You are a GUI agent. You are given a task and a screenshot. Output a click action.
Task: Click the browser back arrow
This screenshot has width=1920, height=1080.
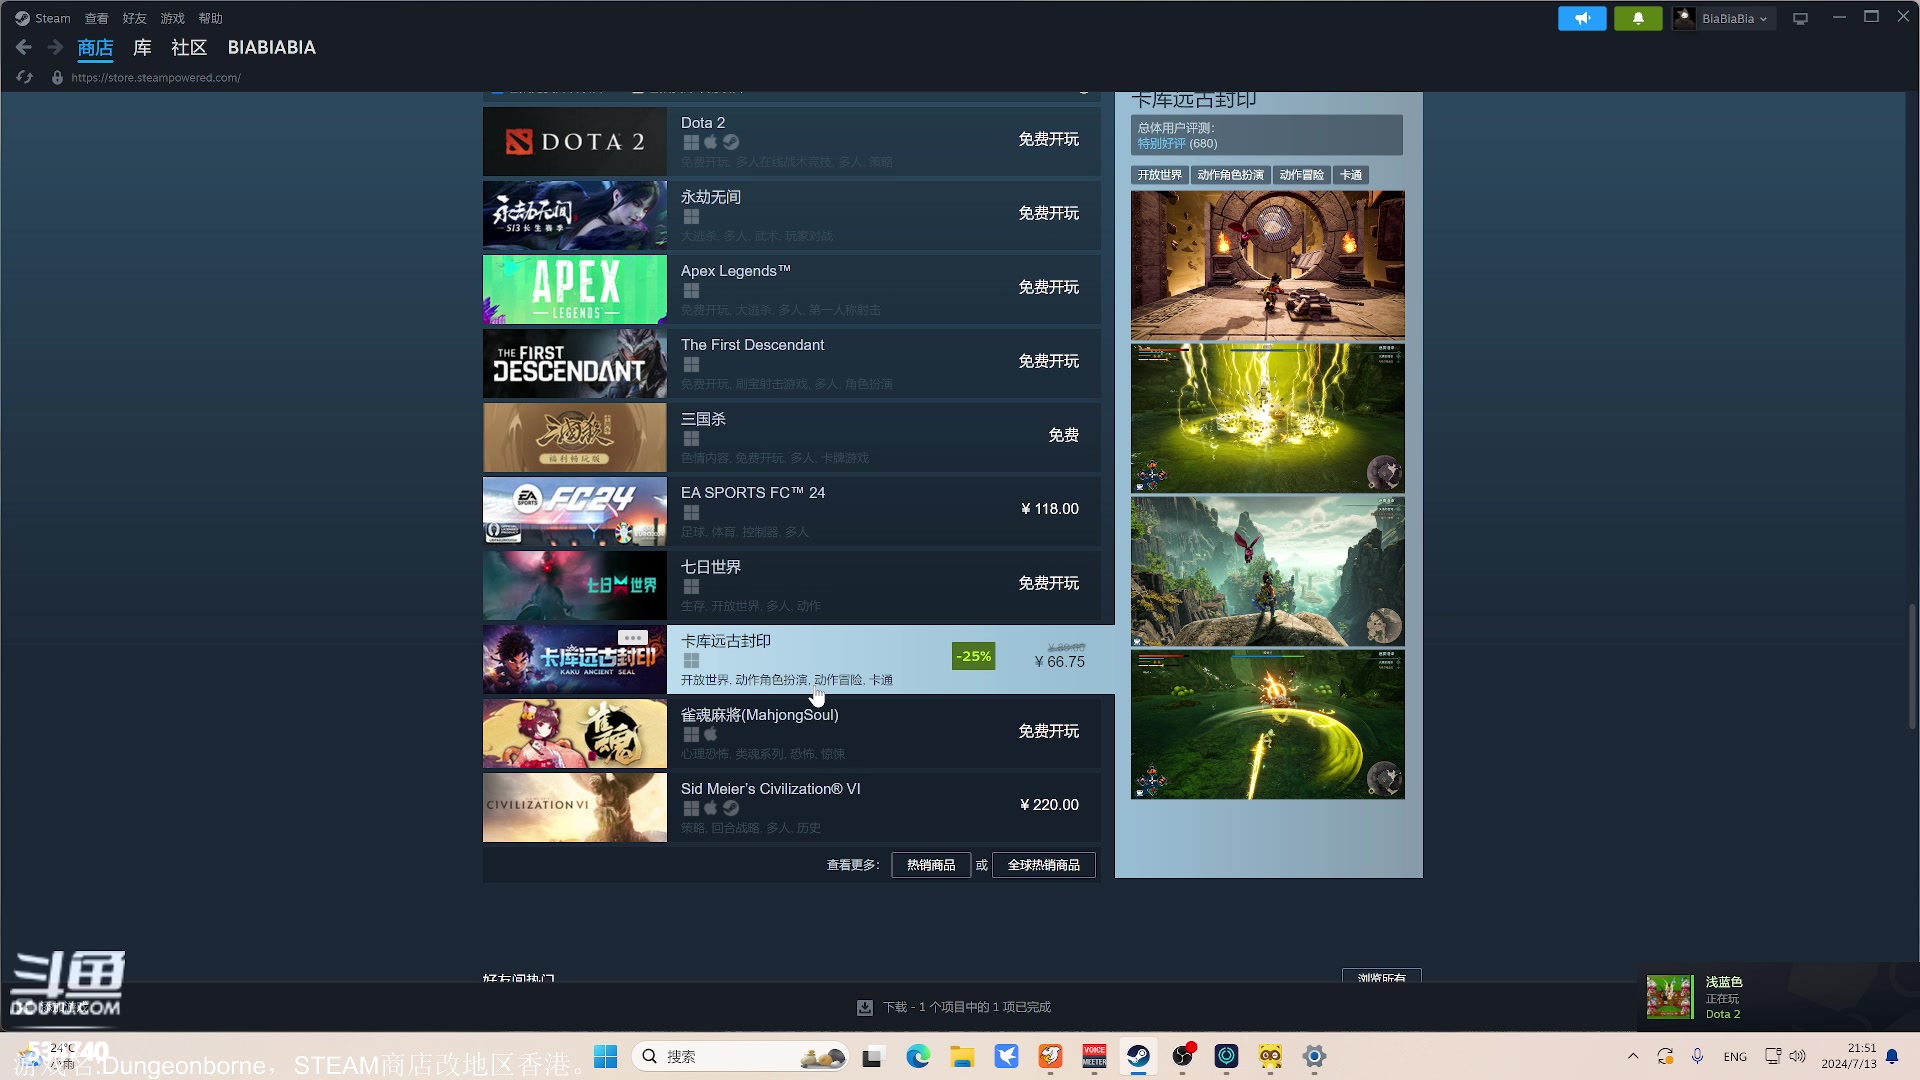click(24, 47)
